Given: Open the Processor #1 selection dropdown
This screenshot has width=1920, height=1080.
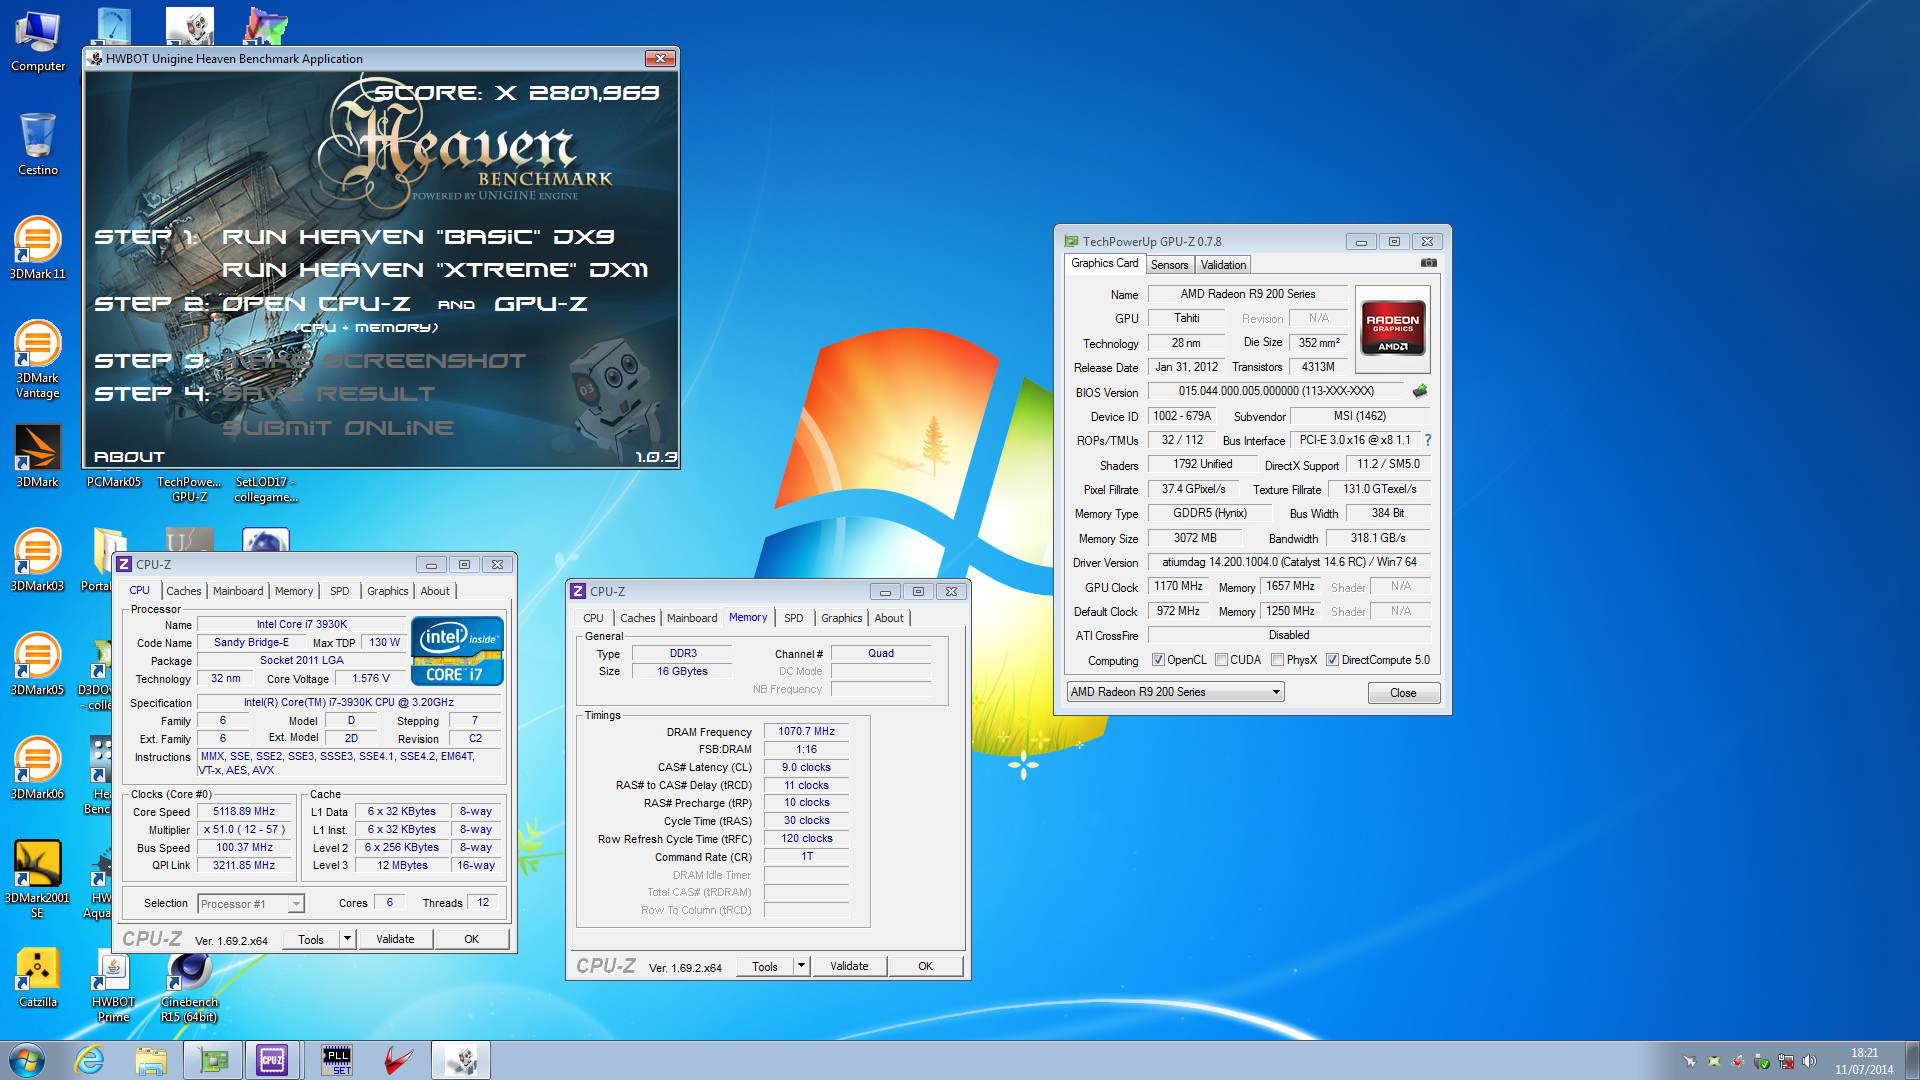Looking at the screenshot, I should pyautogui.click(x=250, y=904).
